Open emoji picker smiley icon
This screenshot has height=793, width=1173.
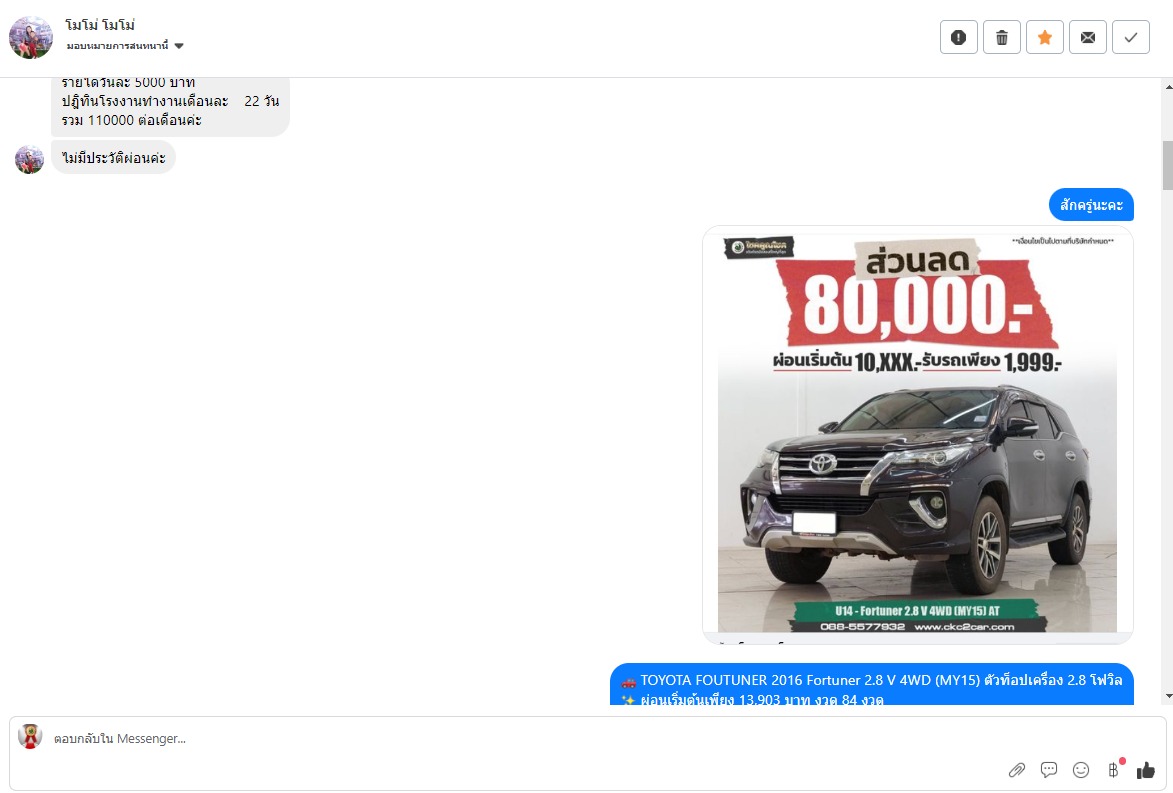point(1081,770)
